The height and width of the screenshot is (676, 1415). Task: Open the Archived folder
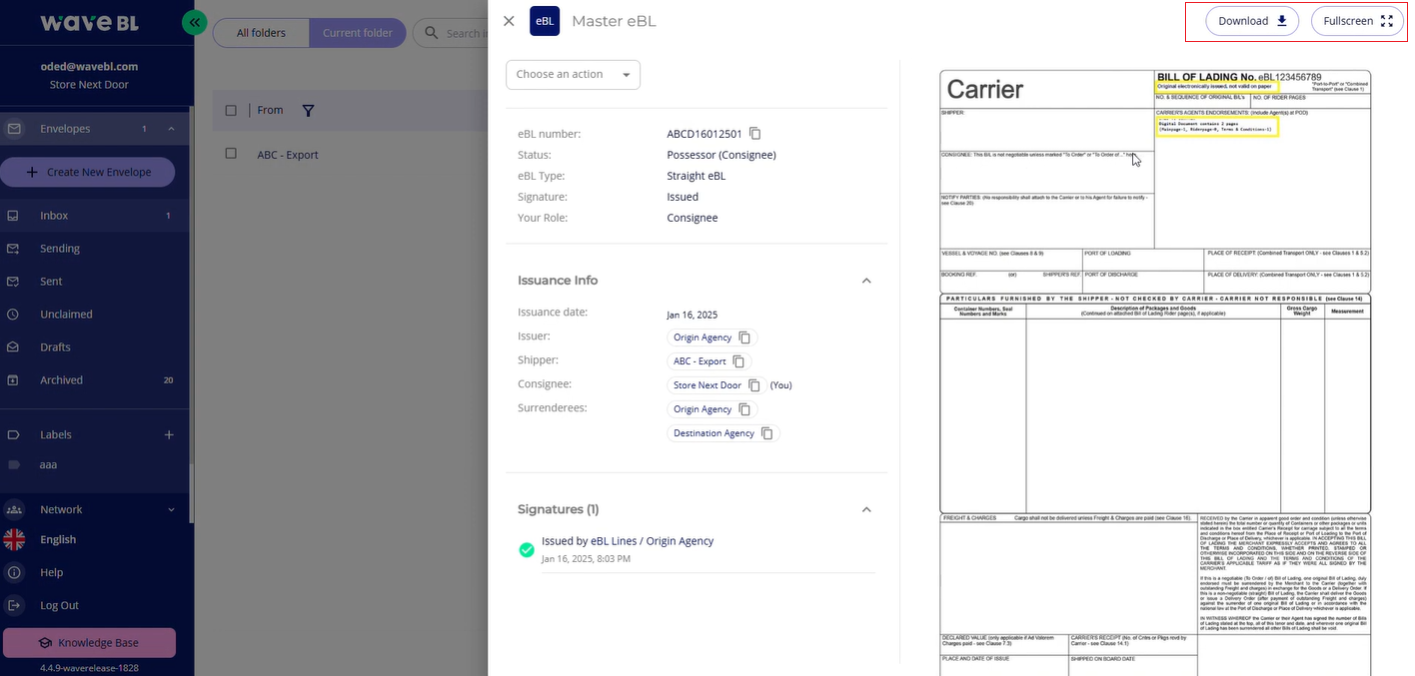click(x=62, y=380)
